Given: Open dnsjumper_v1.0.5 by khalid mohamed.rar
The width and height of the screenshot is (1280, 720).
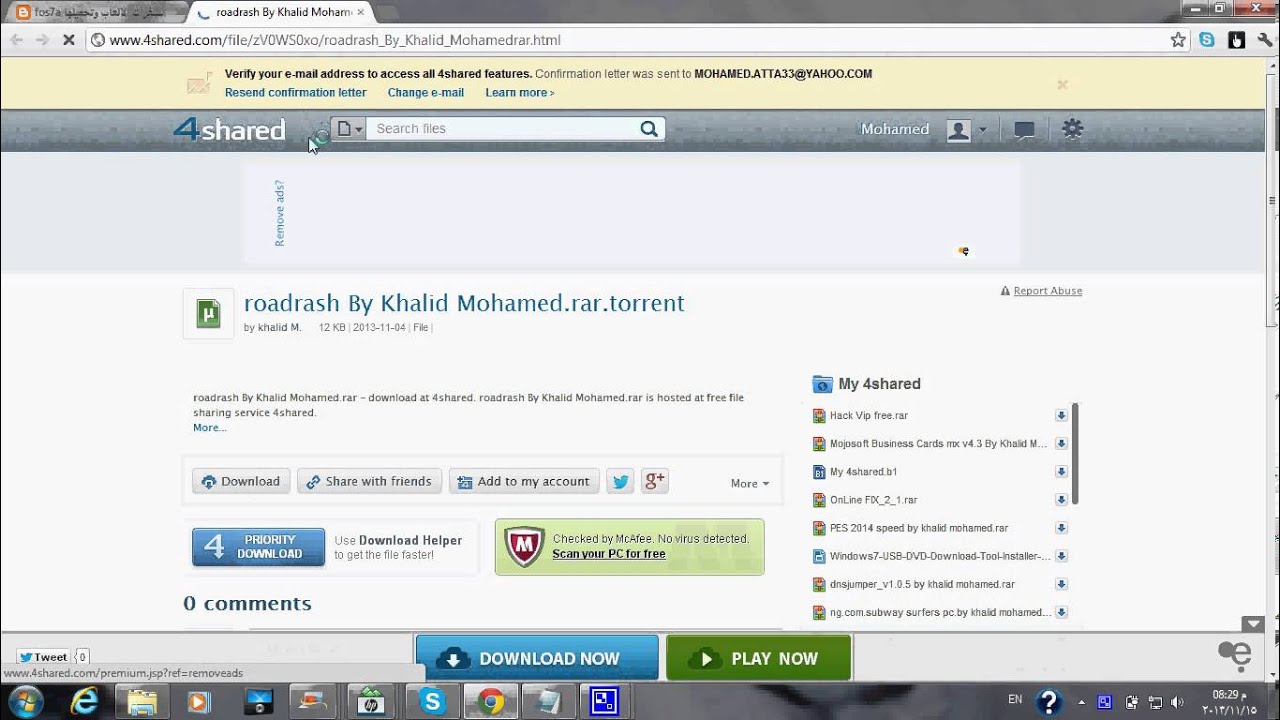Looking at the screenshot, I should (922, 583).
